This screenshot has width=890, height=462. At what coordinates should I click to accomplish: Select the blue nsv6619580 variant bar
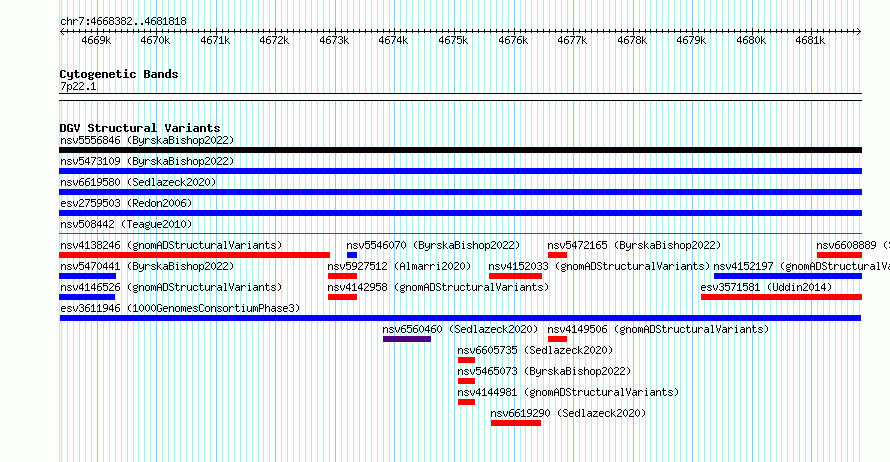click(x=460, y=192)
